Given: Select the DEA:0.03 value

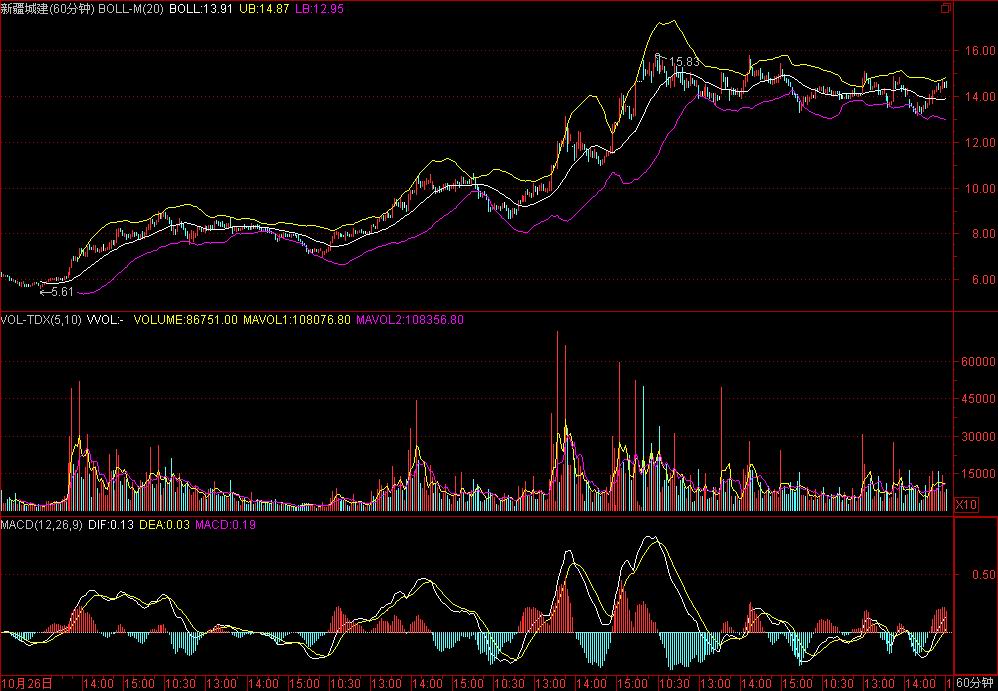Looking at the screenshot, I should pyautogui.click(x=164, y=525).
